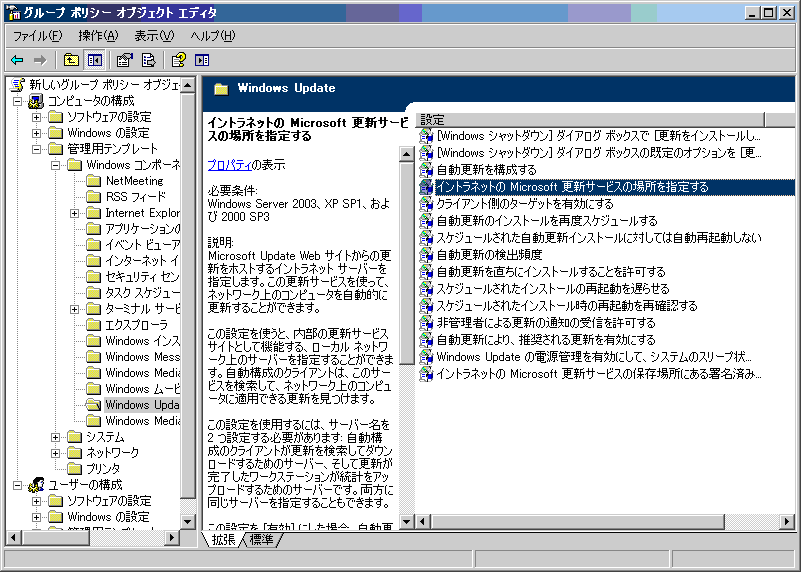This screenshot has width=801, height=572.
Task: Expand システム tree node
Action: pyautogui.click(x=56, y=437)
